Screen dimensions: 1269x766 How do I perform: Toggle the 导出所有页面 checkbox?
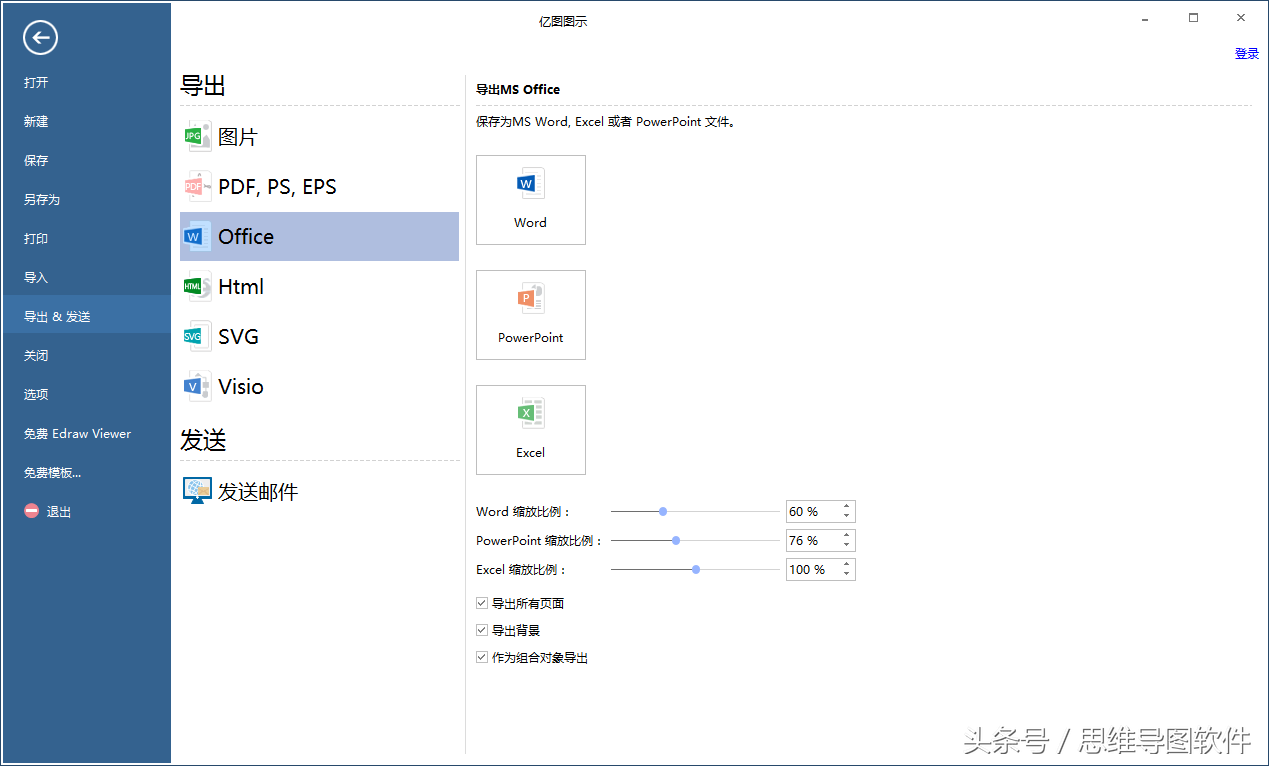click(482, 604)
